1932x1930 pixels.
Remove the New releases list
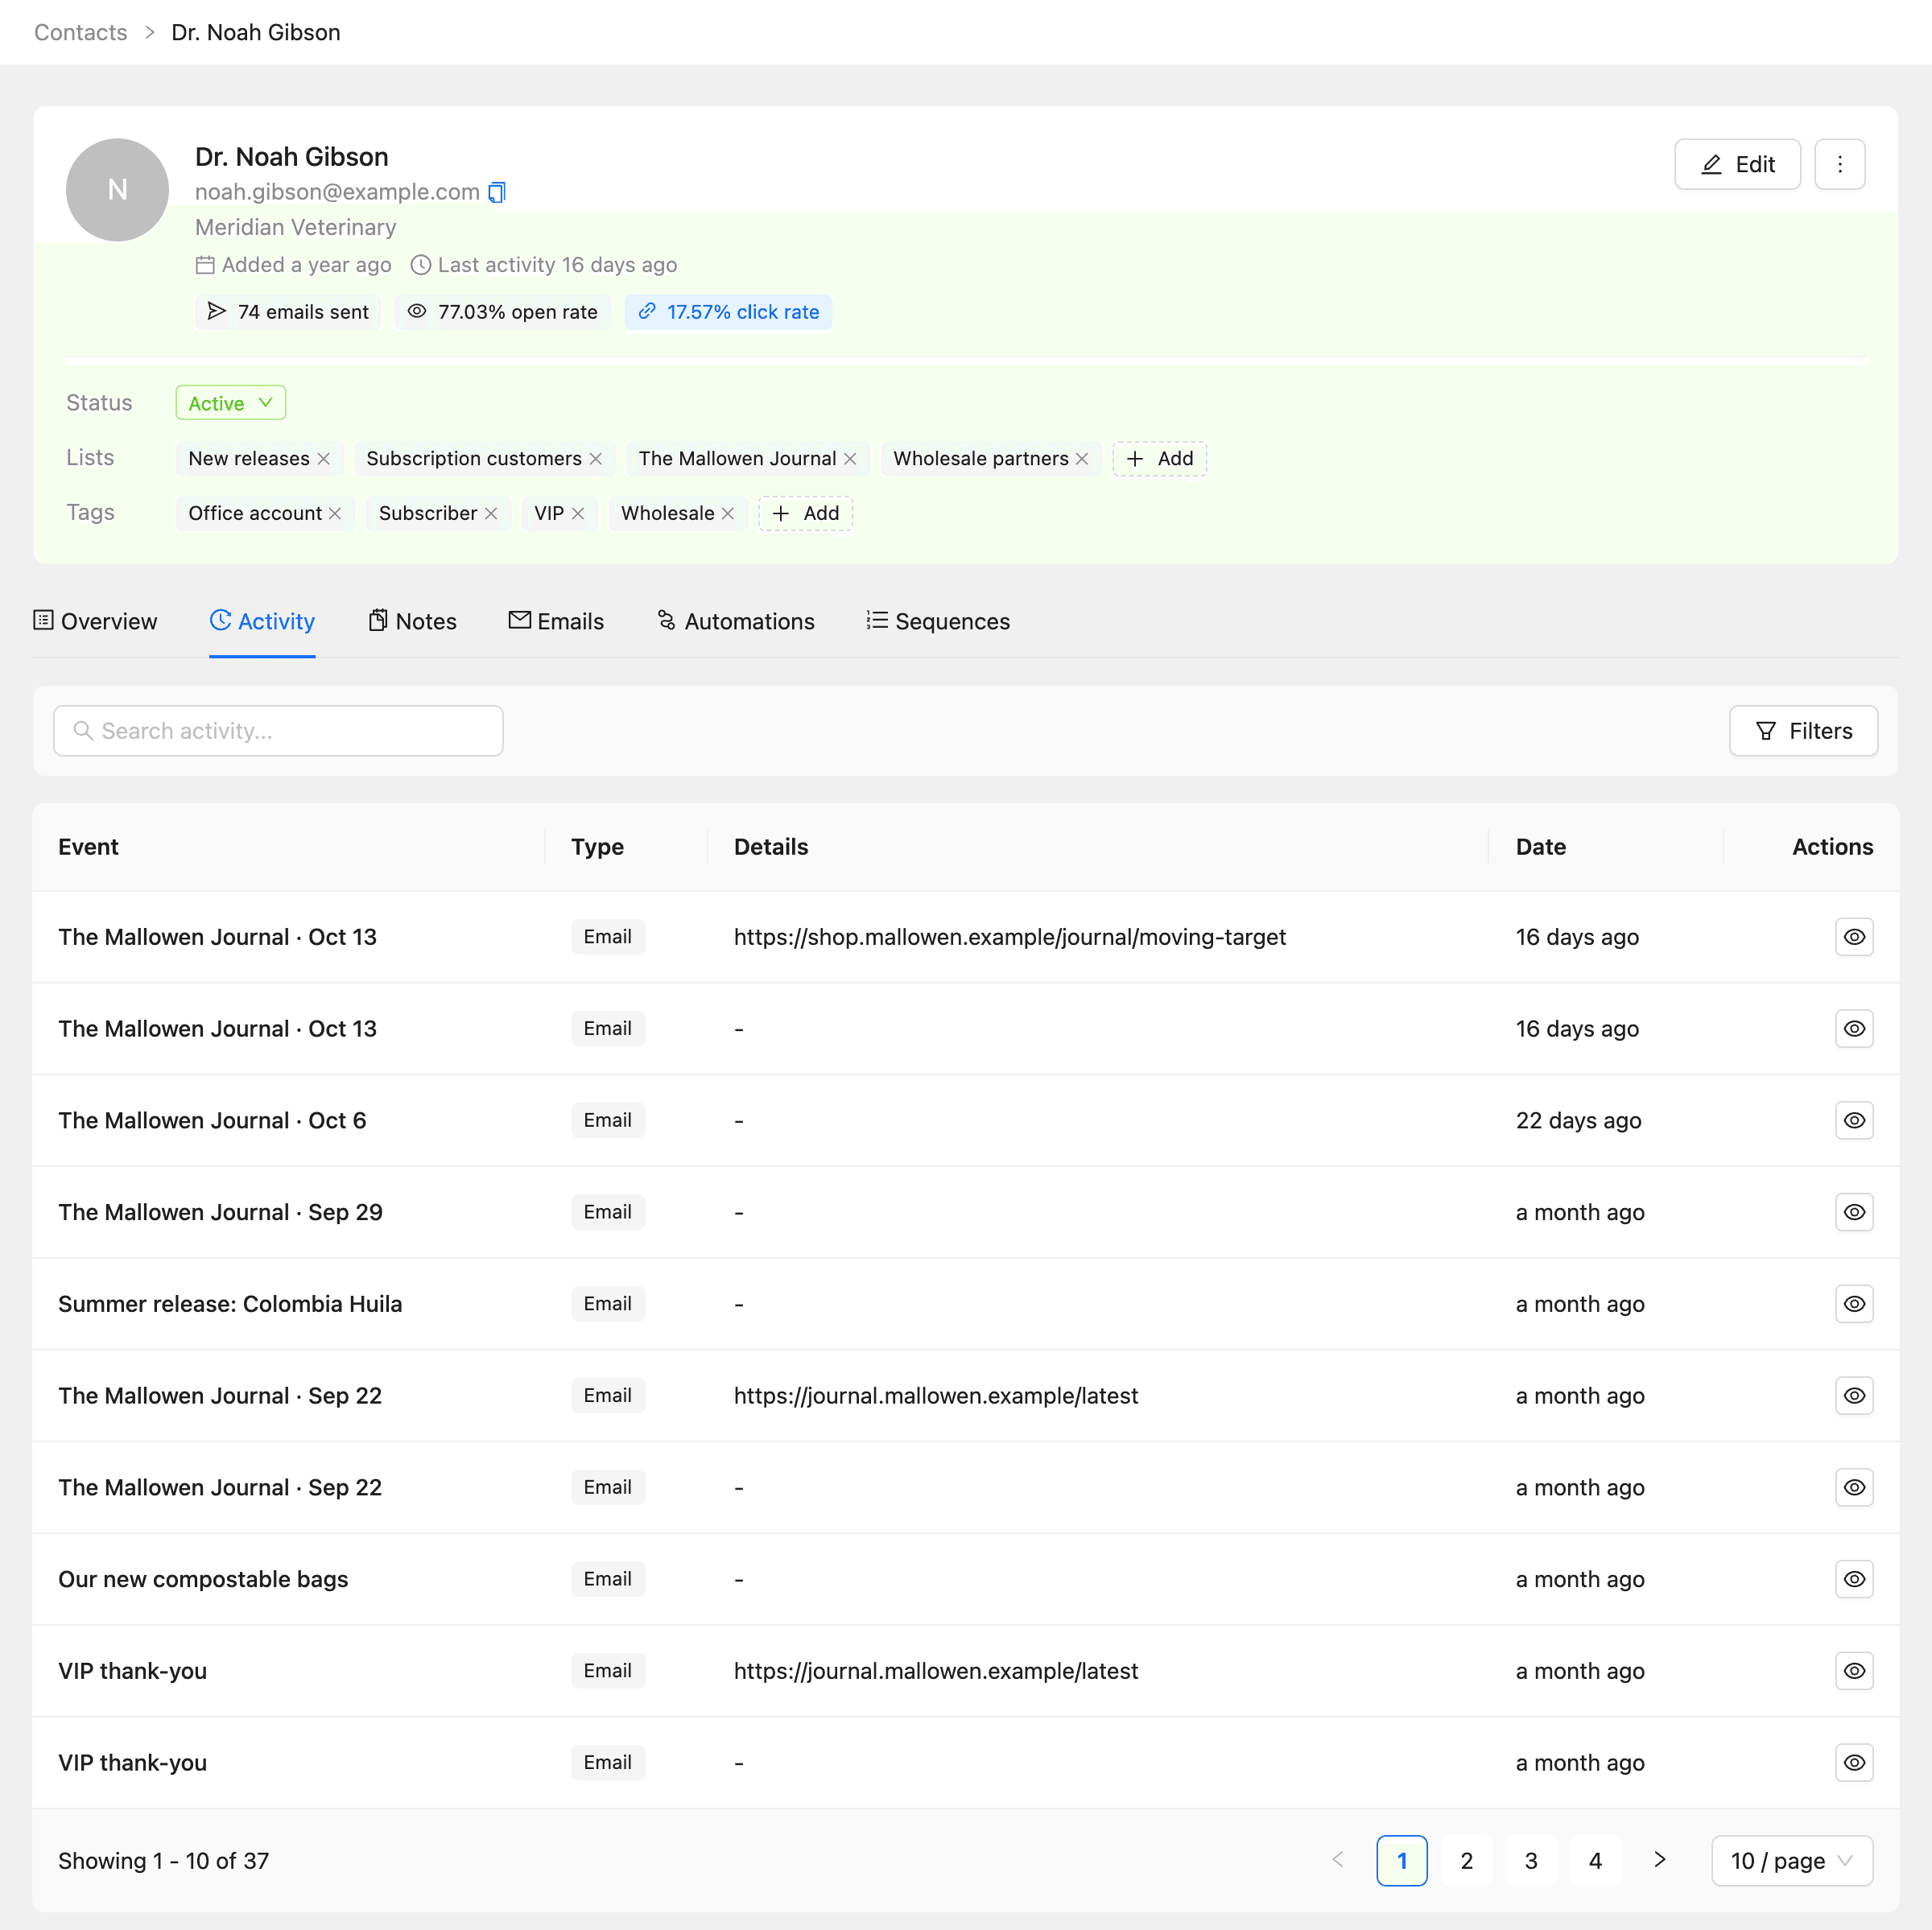pos(324,459)
